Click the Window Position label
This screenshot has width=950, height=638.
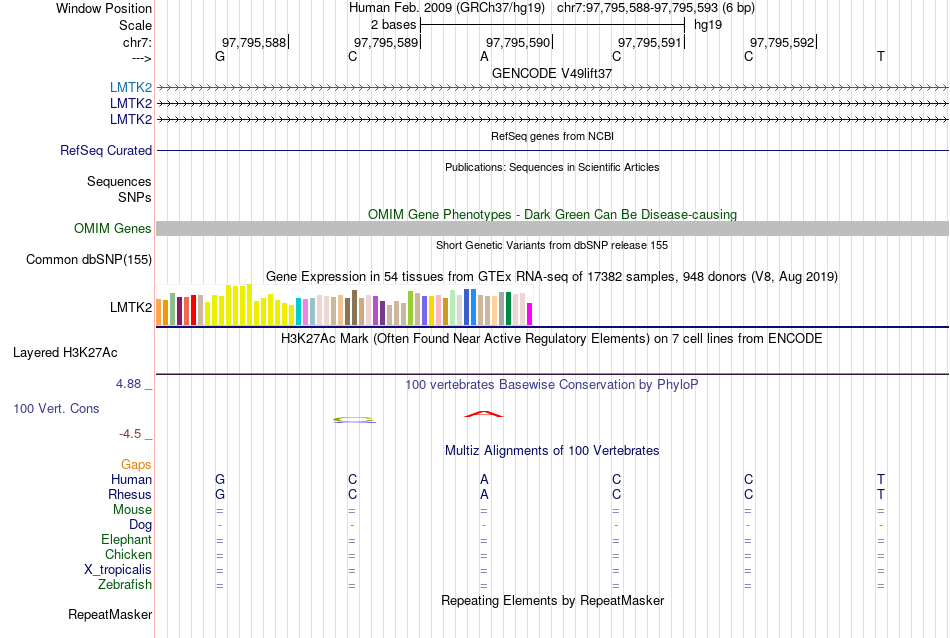(104, 8)
